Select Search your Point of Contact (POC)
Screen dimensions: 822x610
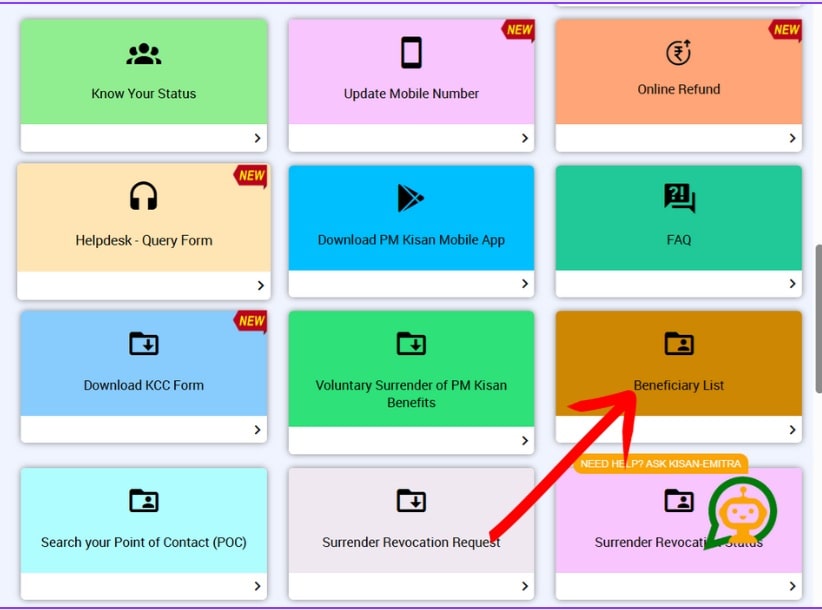[x=144, y=542]
